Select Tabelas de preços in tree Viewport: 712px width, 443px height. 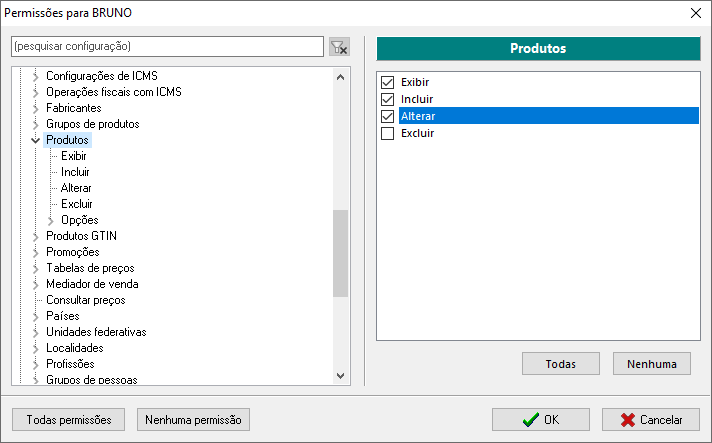click(90, 268)
